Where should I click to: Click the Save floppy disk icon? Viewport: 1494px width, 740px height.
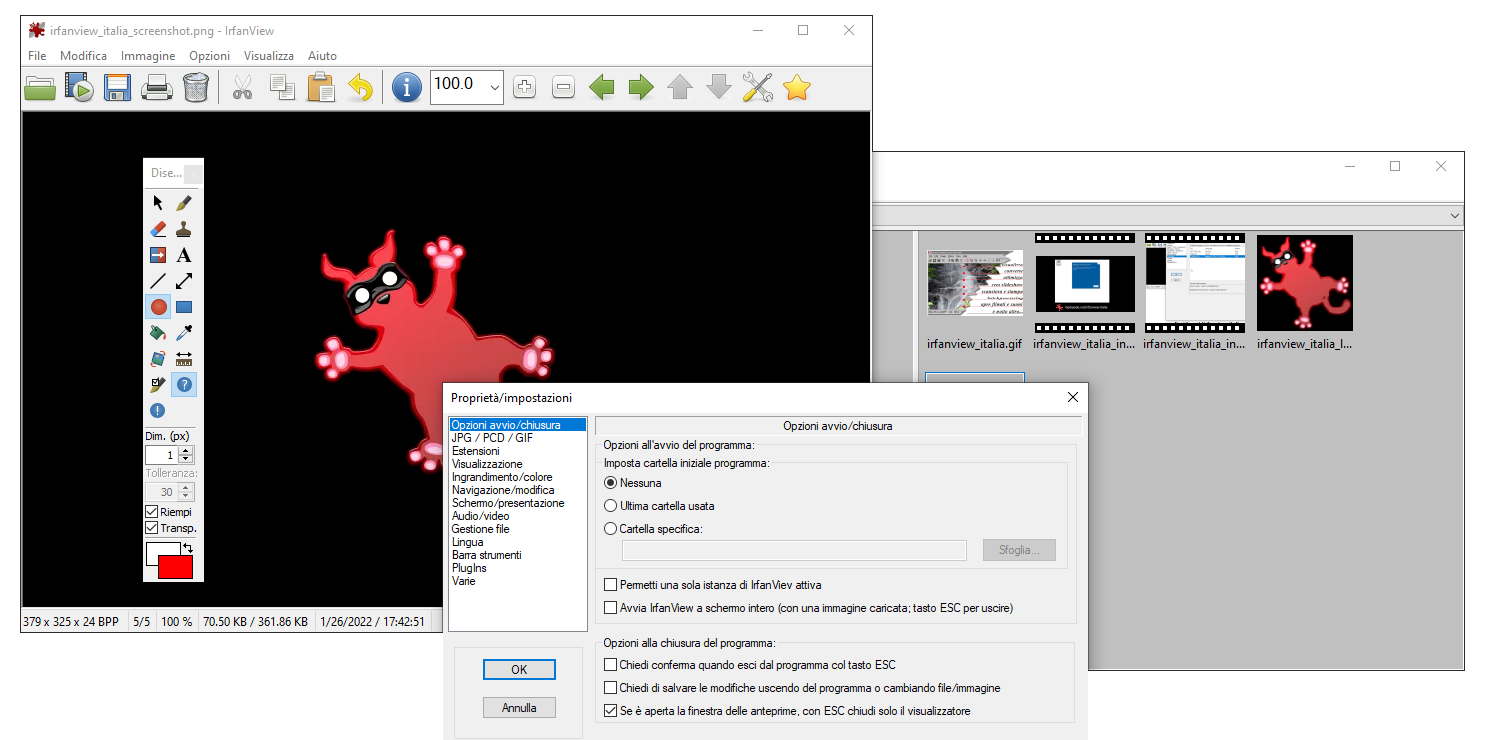[118, 88]
